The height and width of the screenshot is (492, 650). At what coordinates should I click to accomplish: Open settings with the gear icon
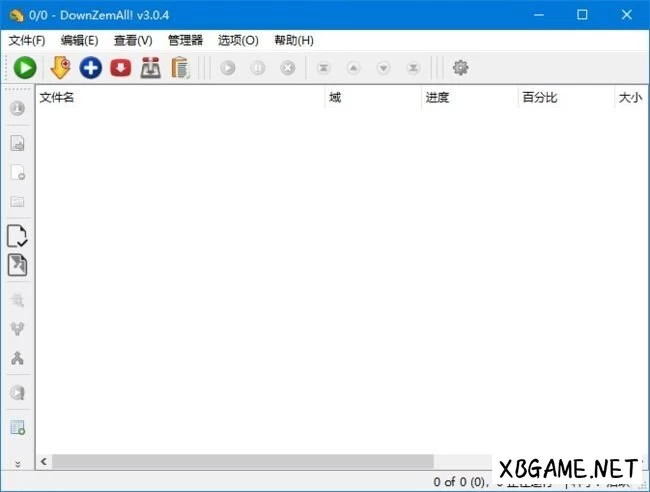(460, 68)
